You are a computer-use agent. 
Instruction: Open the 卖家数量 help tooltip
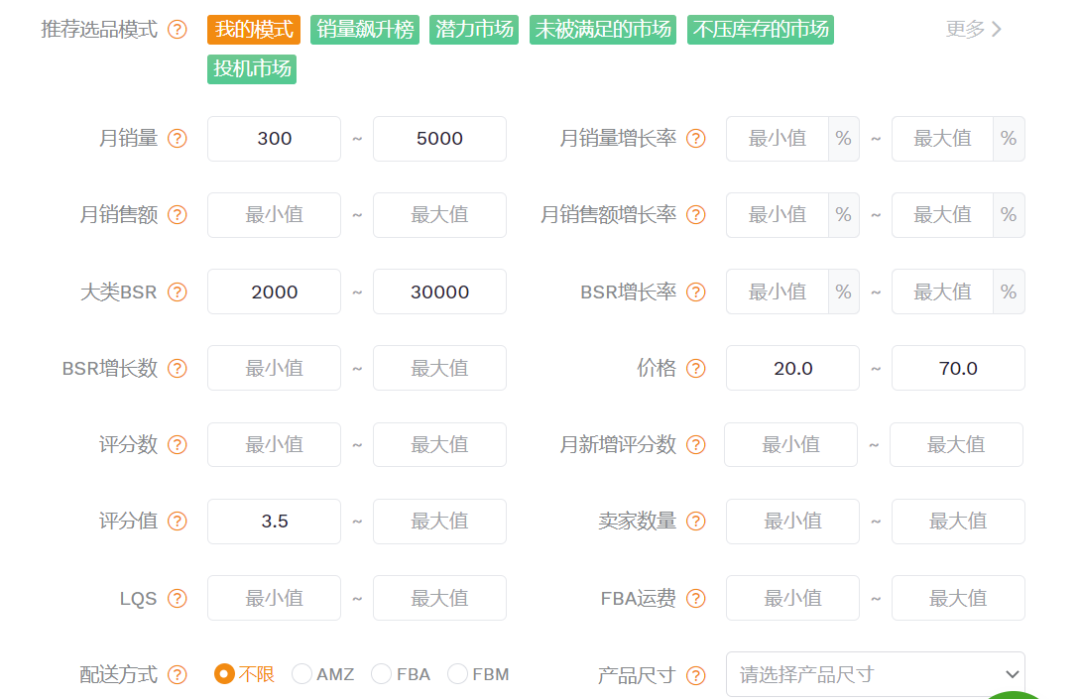695,521
